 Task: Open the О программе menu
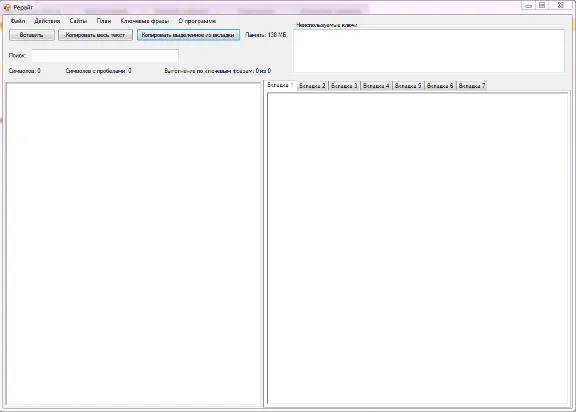pos(197,21)
